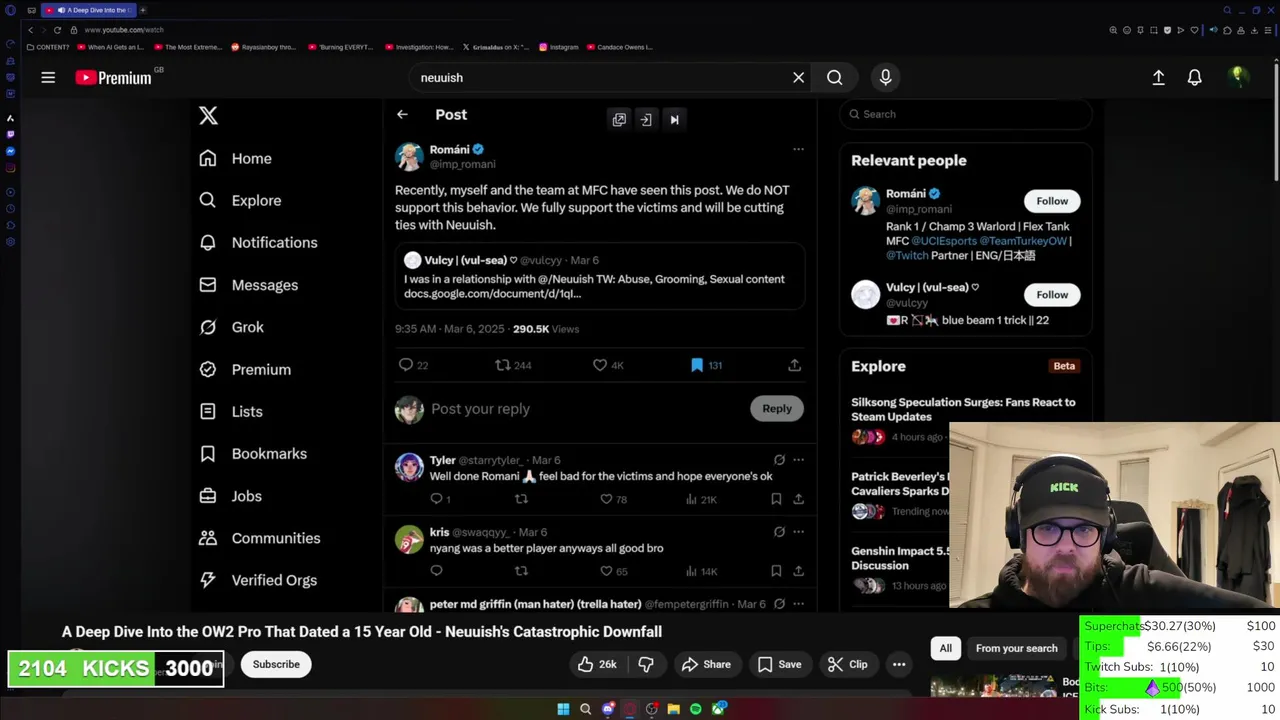Subscribe to the channel
Image resolution: width=1280 pixels, height=720 pixels.
coord(276,664)
